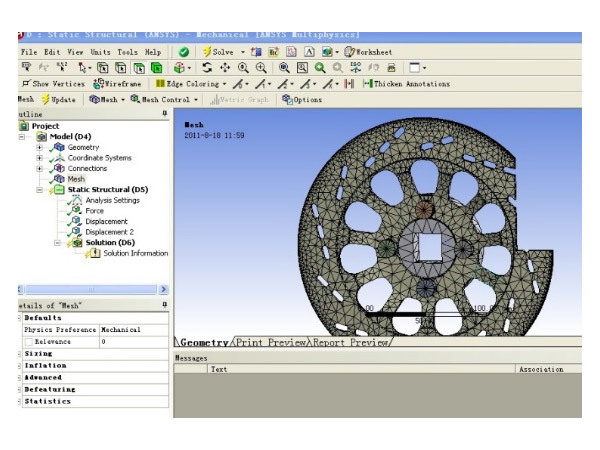The image size is (600, 450).
Task: Expand the Coordinate Systems tree node
Action: coord(39,158)
